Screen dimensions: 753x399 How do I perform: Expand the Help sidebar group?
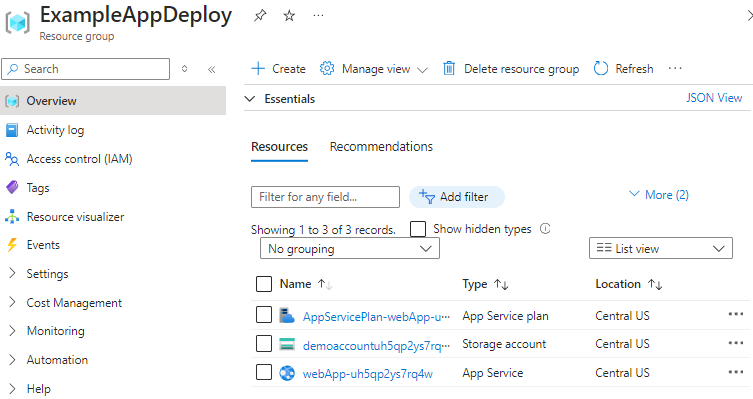pos(12,388)
